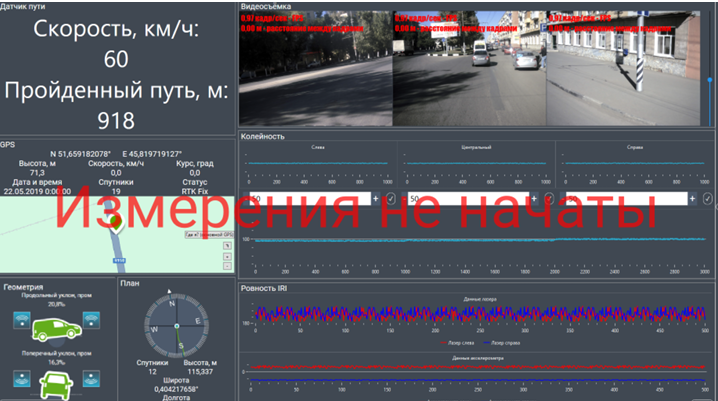718x401 pixels.
Task: Click the speed value 60
Action: [116, 60]
